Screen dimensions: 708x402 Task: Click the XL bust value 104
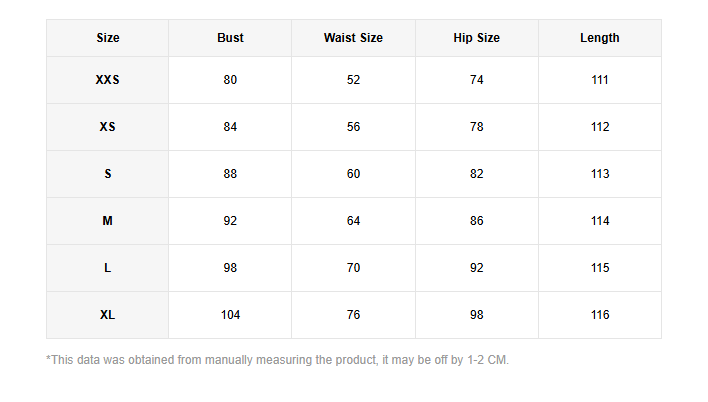click(230, 315)
